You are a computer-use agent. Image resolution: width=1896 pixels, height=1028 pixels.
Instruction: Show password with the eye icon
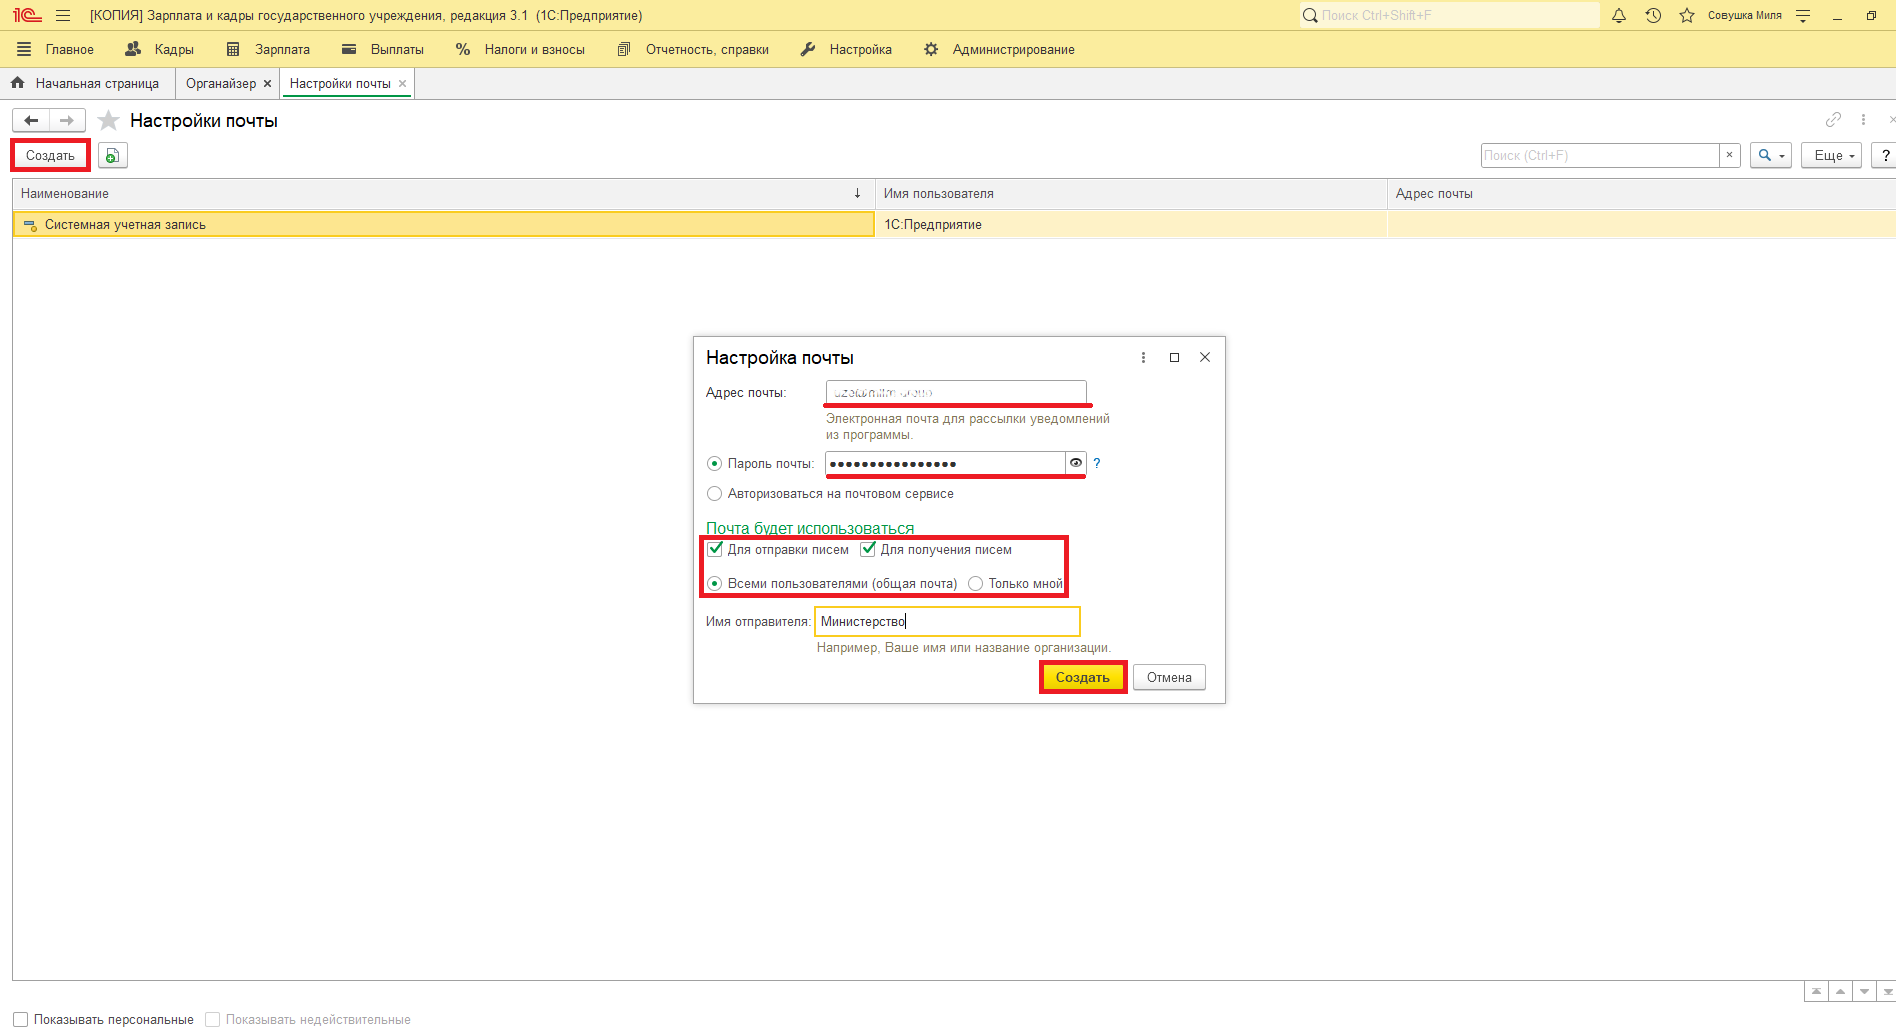click(x=1076, y=463)
